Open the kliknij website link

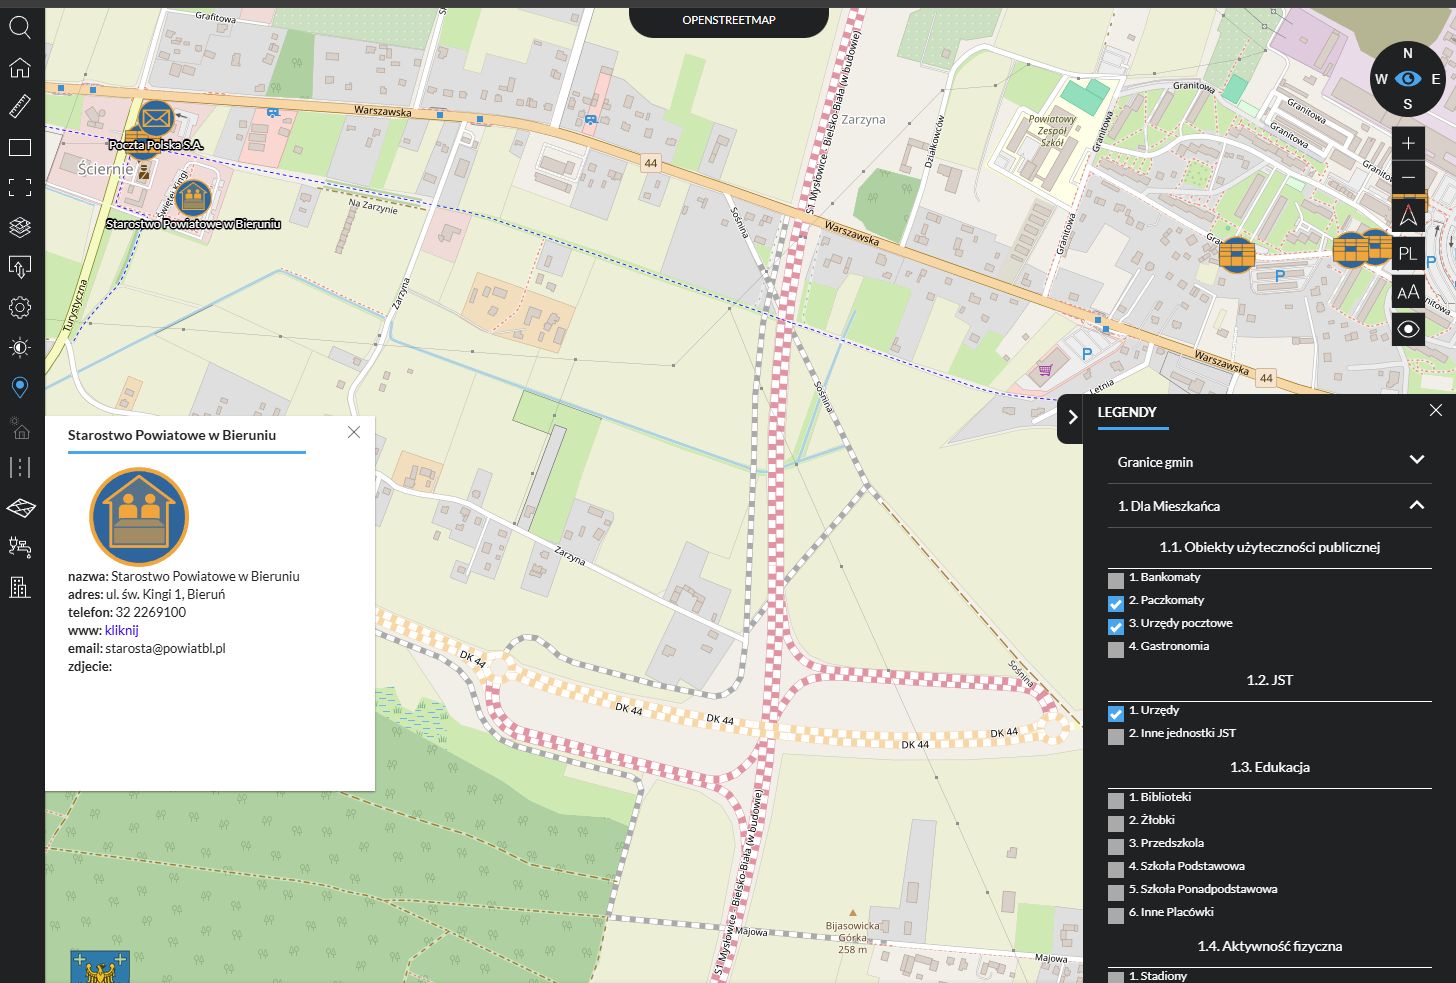121,630
